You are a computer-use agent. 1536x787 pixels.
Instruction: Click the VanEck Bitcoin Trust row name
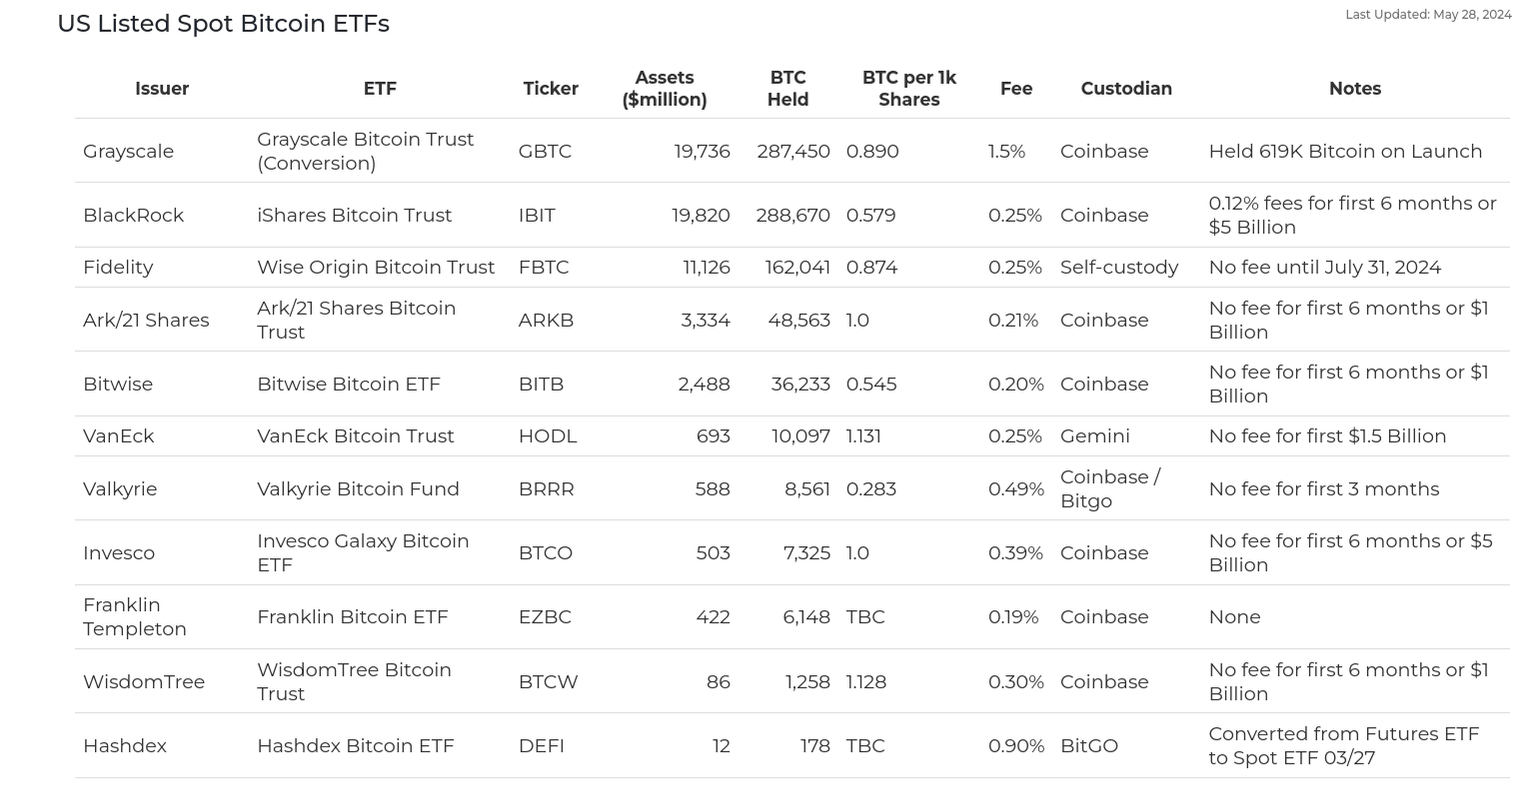(x=355, y=436)
